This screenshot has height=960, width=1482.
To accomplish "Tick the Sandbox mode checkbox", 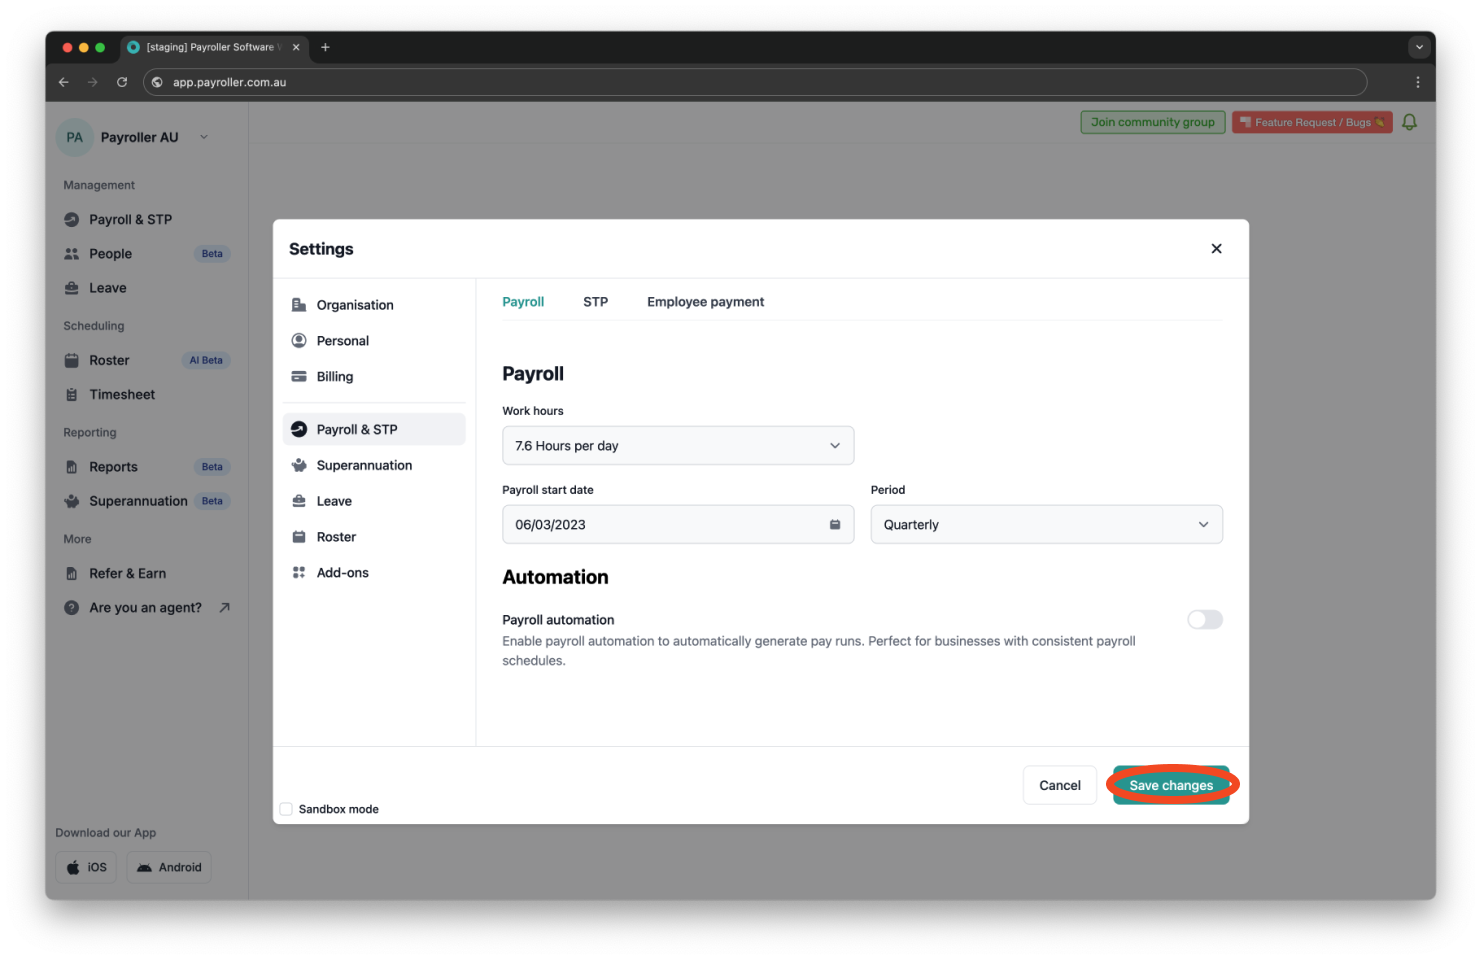I will pyautogui.click(x=286, y=809).
